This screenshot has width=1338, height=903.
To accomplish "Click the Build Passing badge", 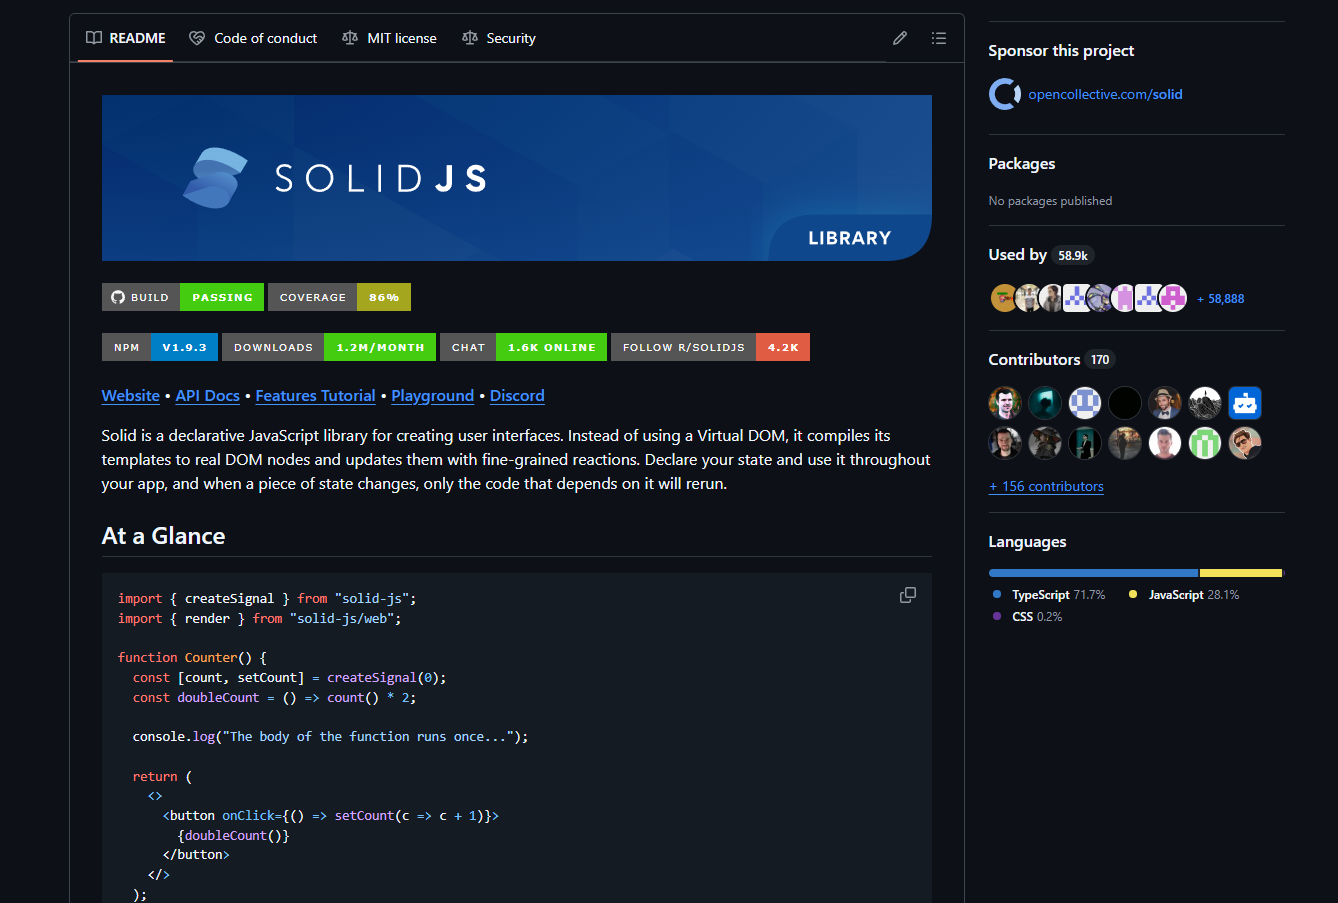I will pos(183,297).
